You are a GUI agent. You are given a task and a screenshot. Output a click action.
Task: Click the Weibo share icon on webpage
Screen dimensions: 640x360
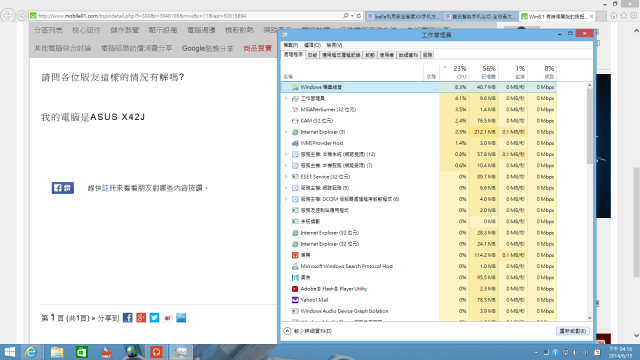168,318
